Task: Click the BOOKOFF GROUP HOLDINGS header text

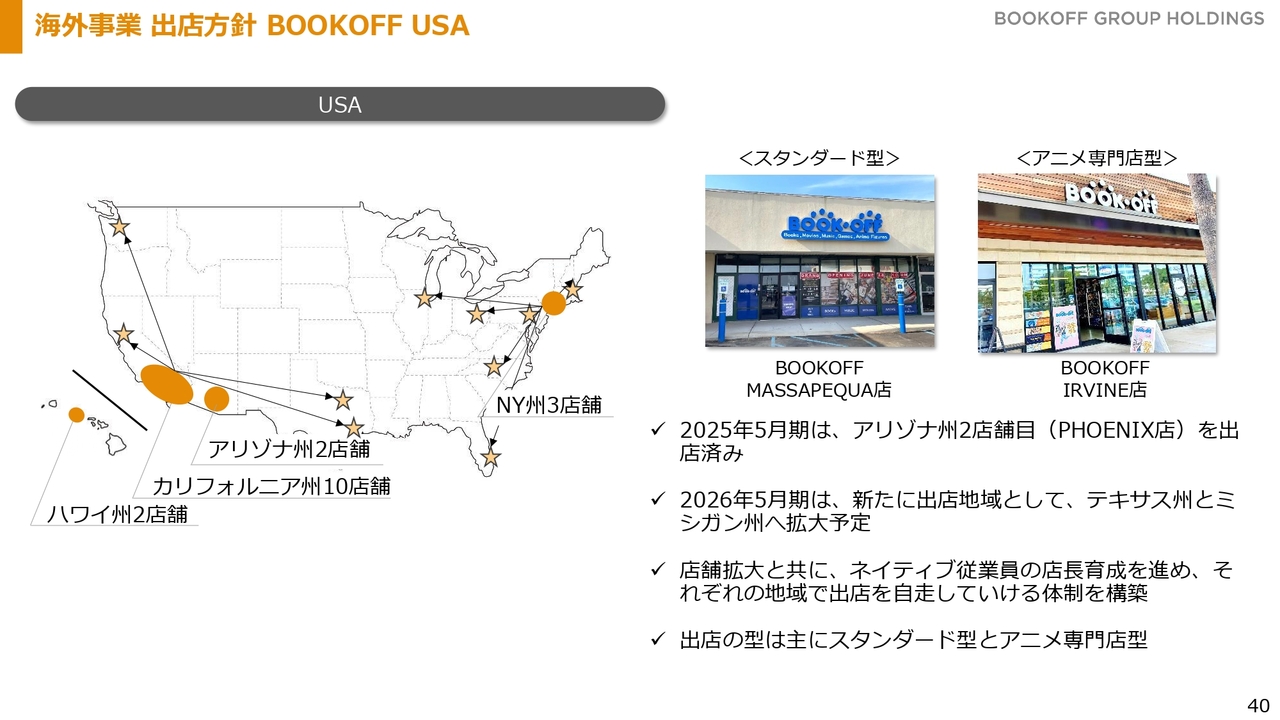Action: pyautogui.click(x=1129, y=19)
